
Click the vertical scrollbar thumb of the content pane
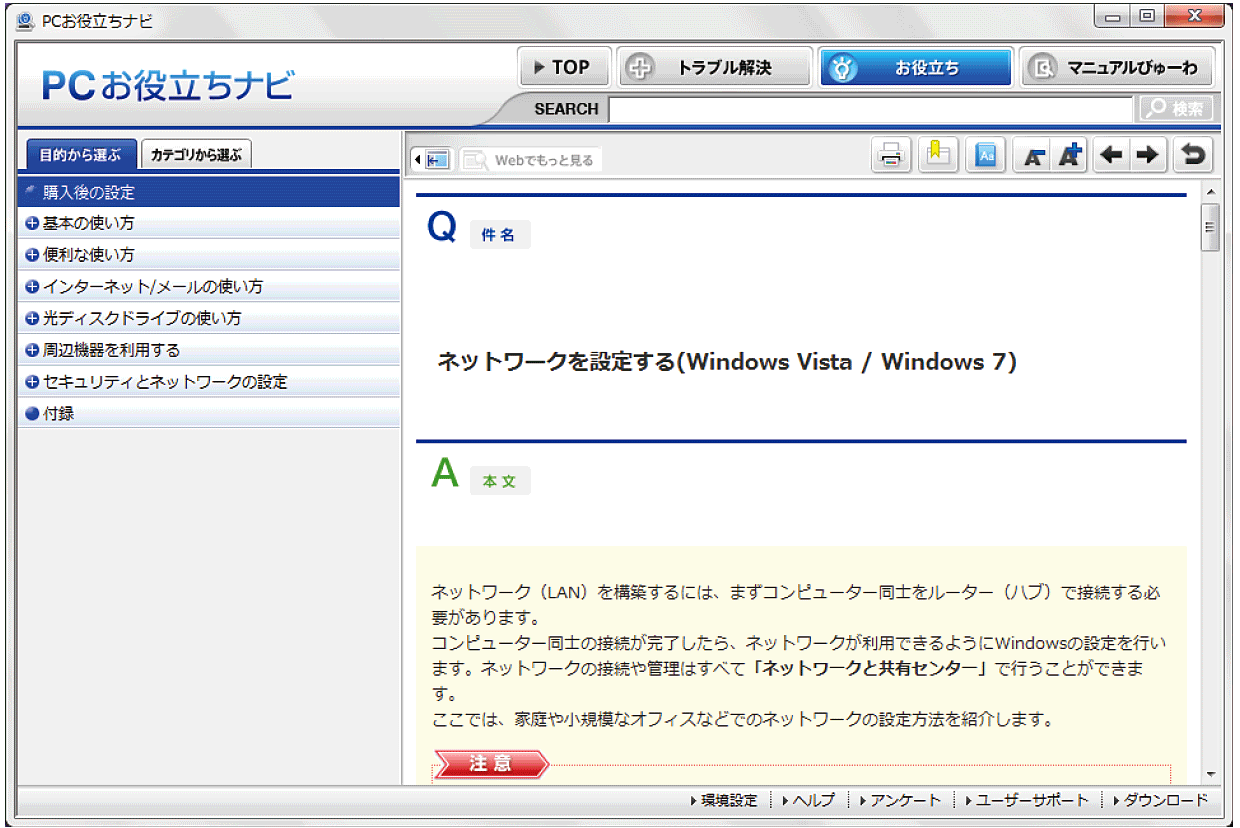1211,228
